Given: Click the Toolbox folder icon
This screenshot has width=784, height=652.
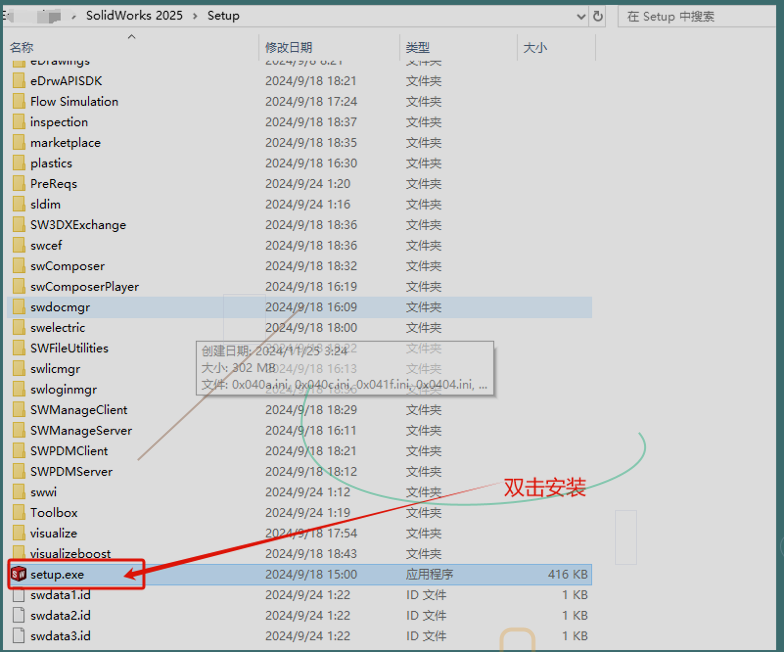Looking at the screenshot, I should click(19, 512).
